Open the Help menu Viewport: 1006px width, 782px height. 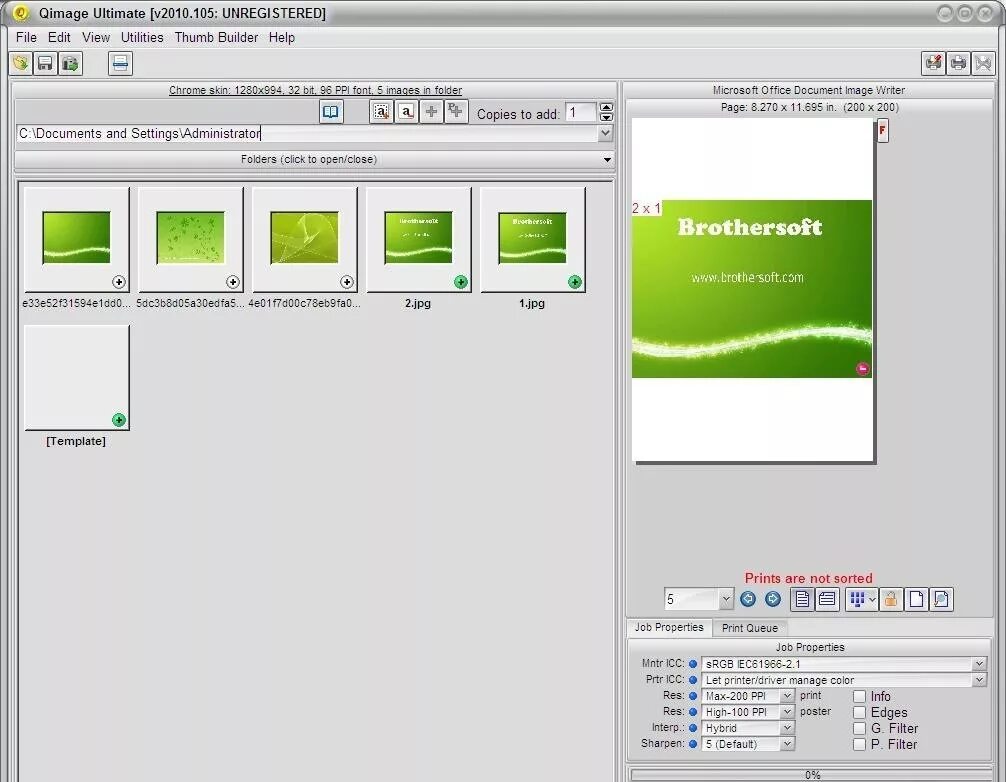pos(282,37)
